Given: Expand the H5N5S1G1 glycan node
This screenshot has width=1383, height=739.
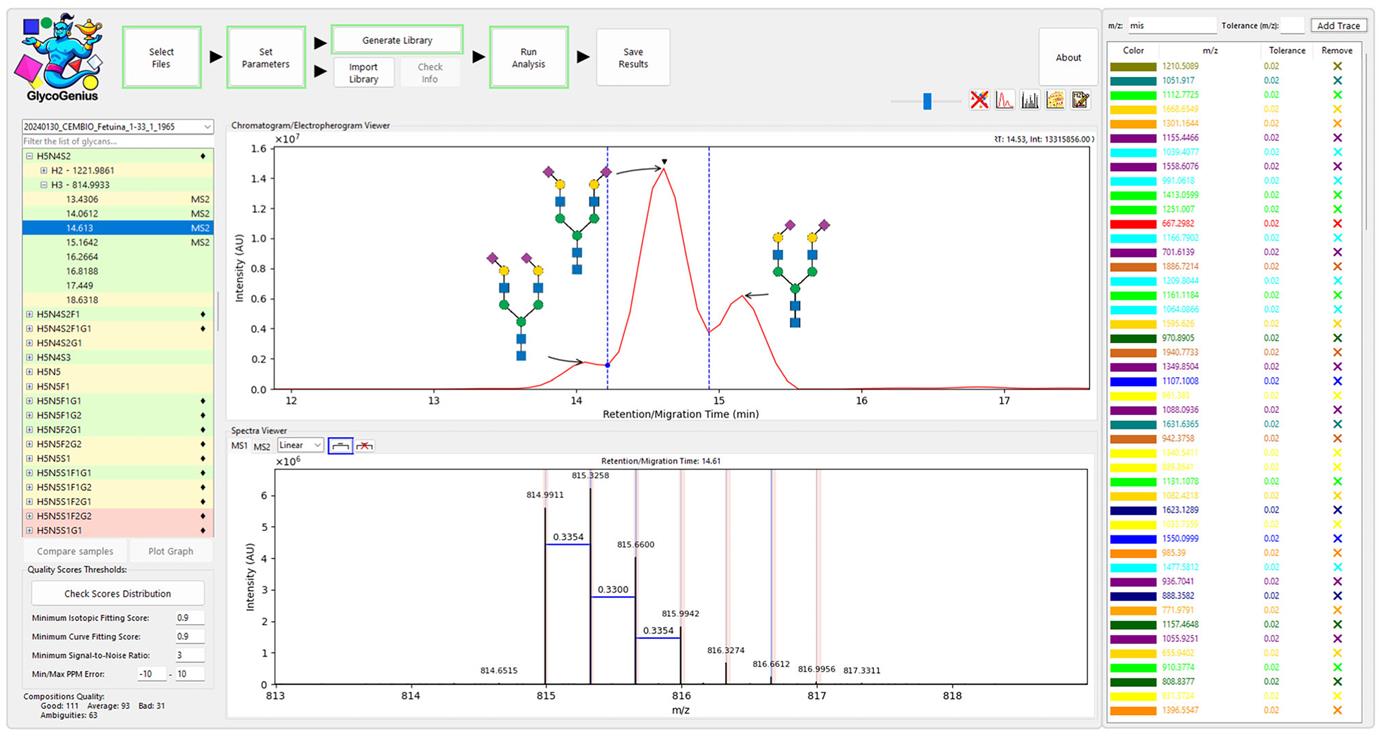Looking at the screenshot, I should pos(29,530).
